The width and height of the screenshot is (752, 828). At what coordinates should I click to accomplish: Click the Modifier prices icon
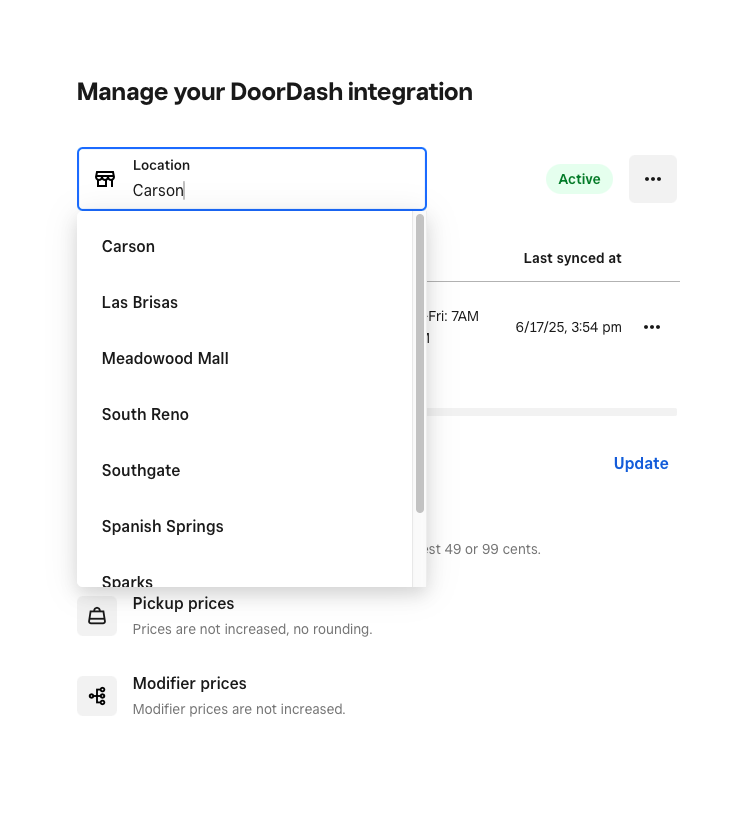[97, 696]
